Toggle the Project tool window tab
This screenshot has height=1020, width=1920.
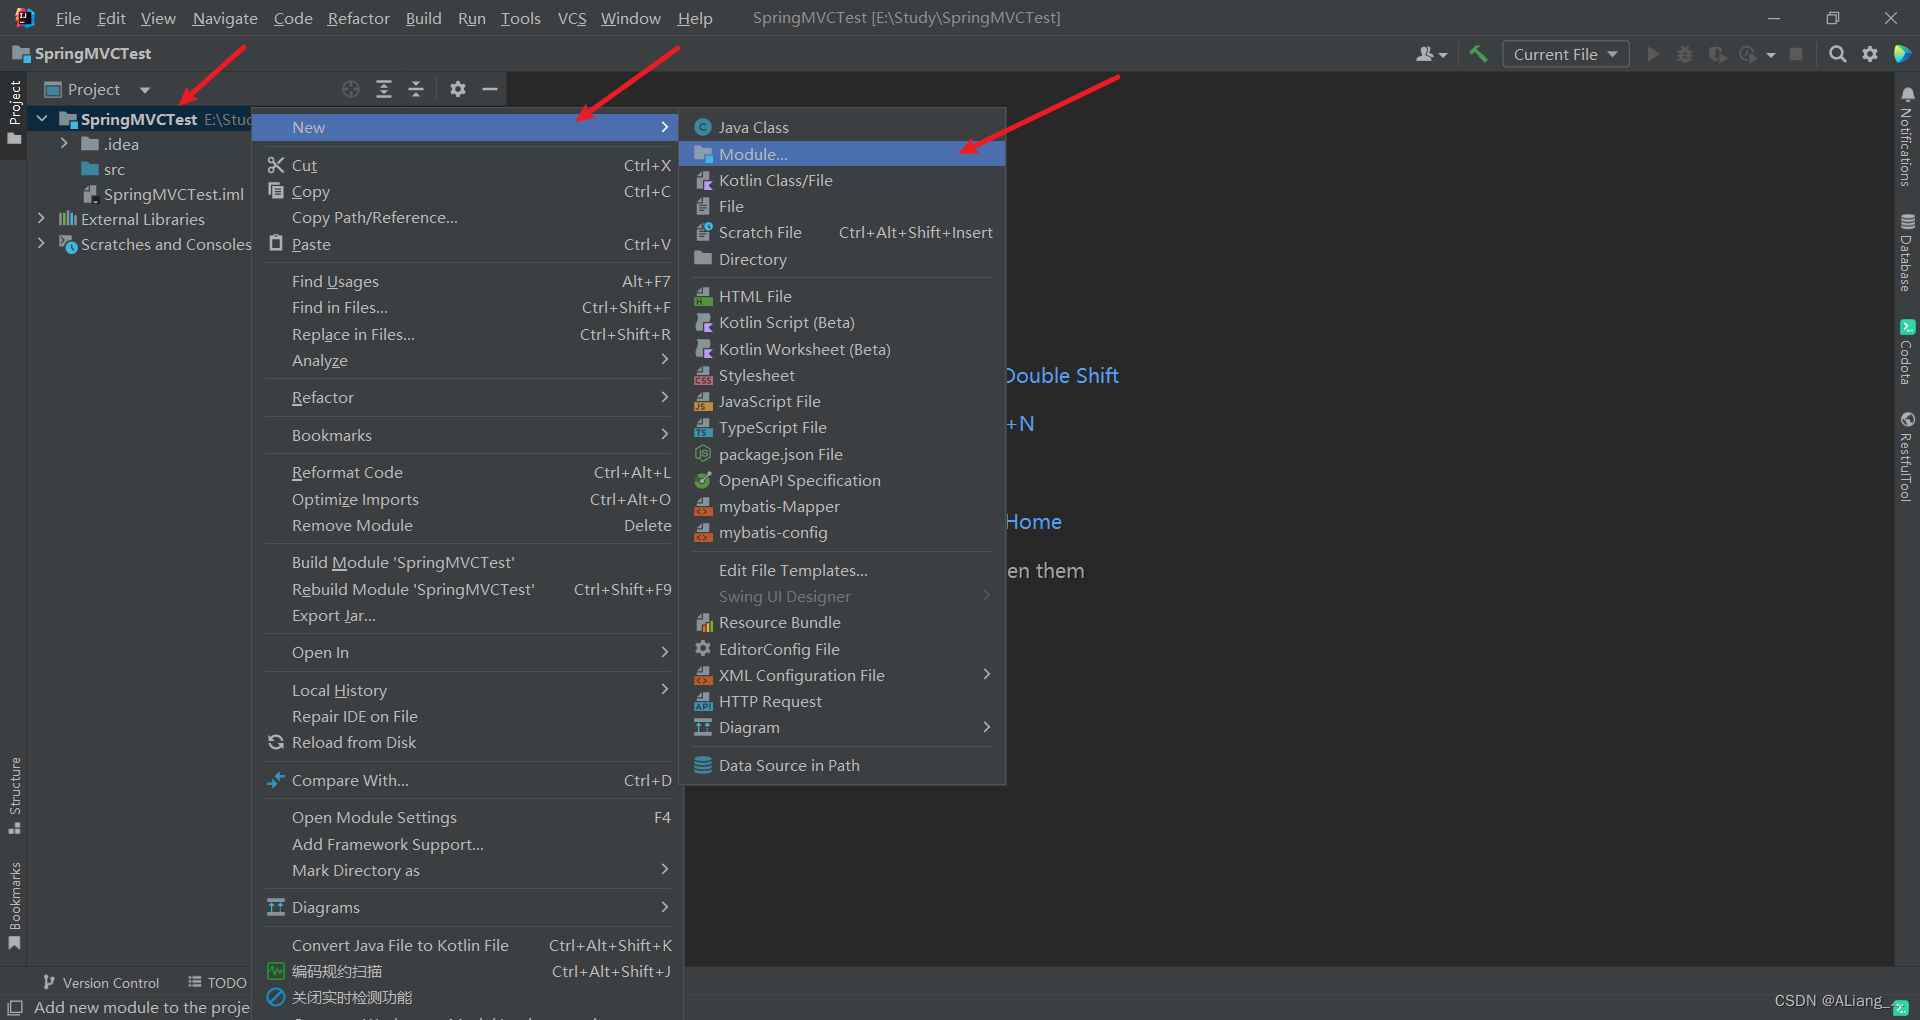[14, 112]
